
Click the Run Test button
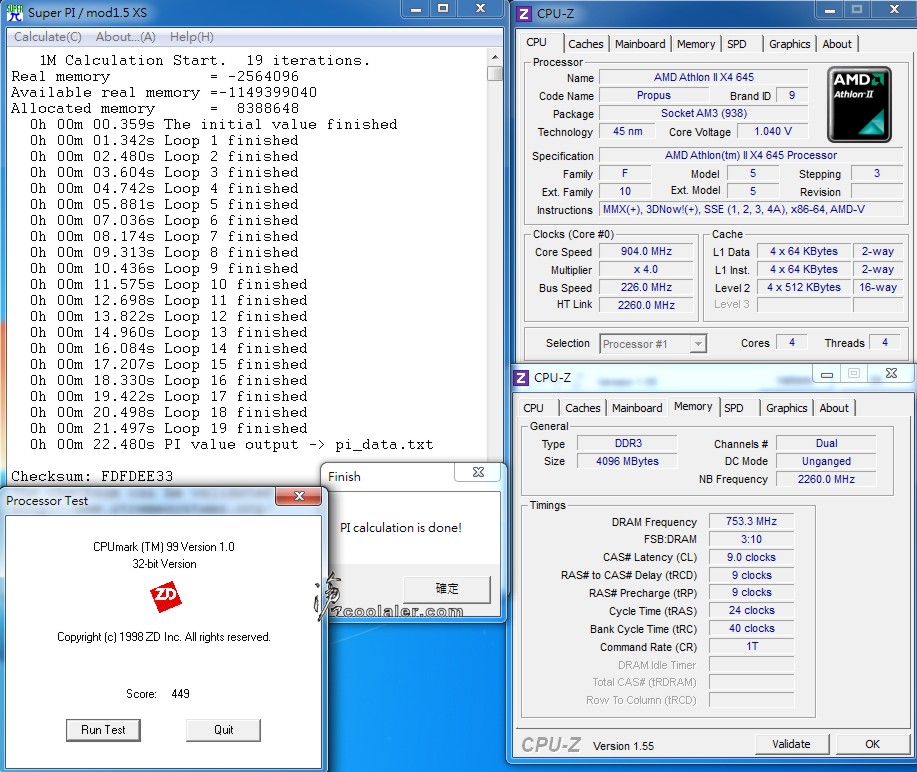(103, 730)
